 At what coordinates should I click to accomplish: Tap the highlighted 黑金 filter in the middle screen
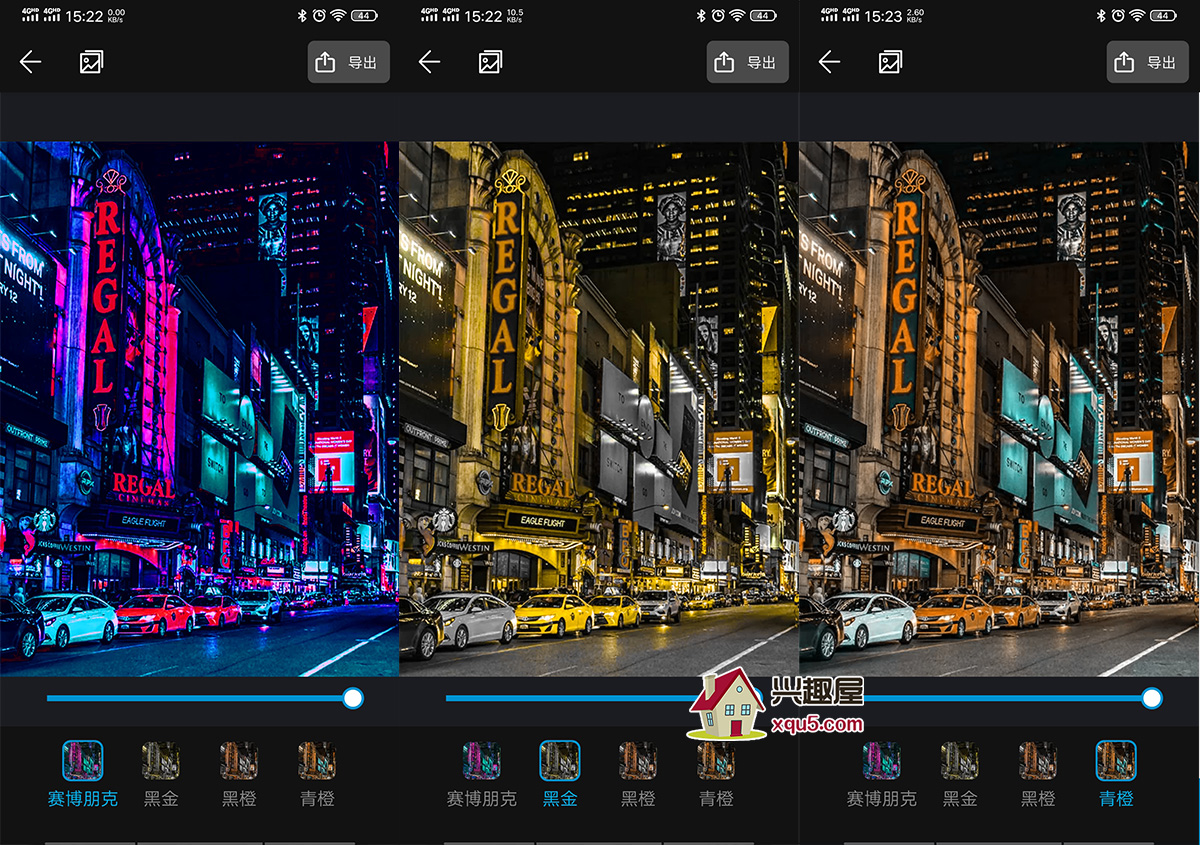click(x=560, y=774)
